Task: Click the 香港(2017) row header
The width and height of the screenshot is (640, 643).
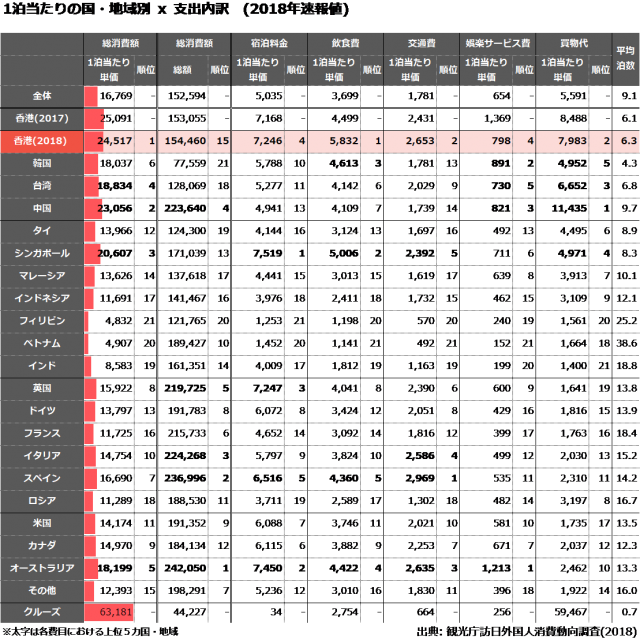Action: [x=42, y=119]
